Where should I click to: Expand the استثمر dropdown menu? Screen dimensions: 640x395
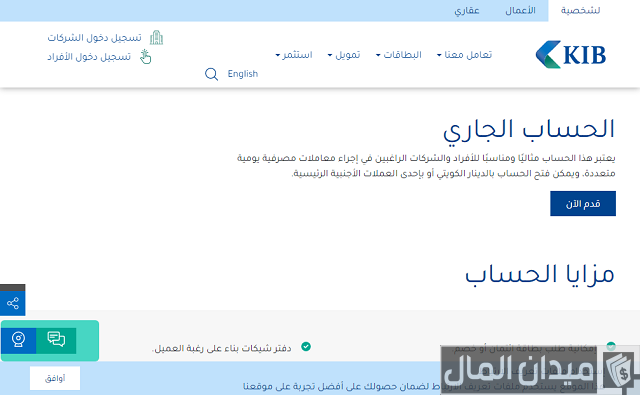(294, 55)
